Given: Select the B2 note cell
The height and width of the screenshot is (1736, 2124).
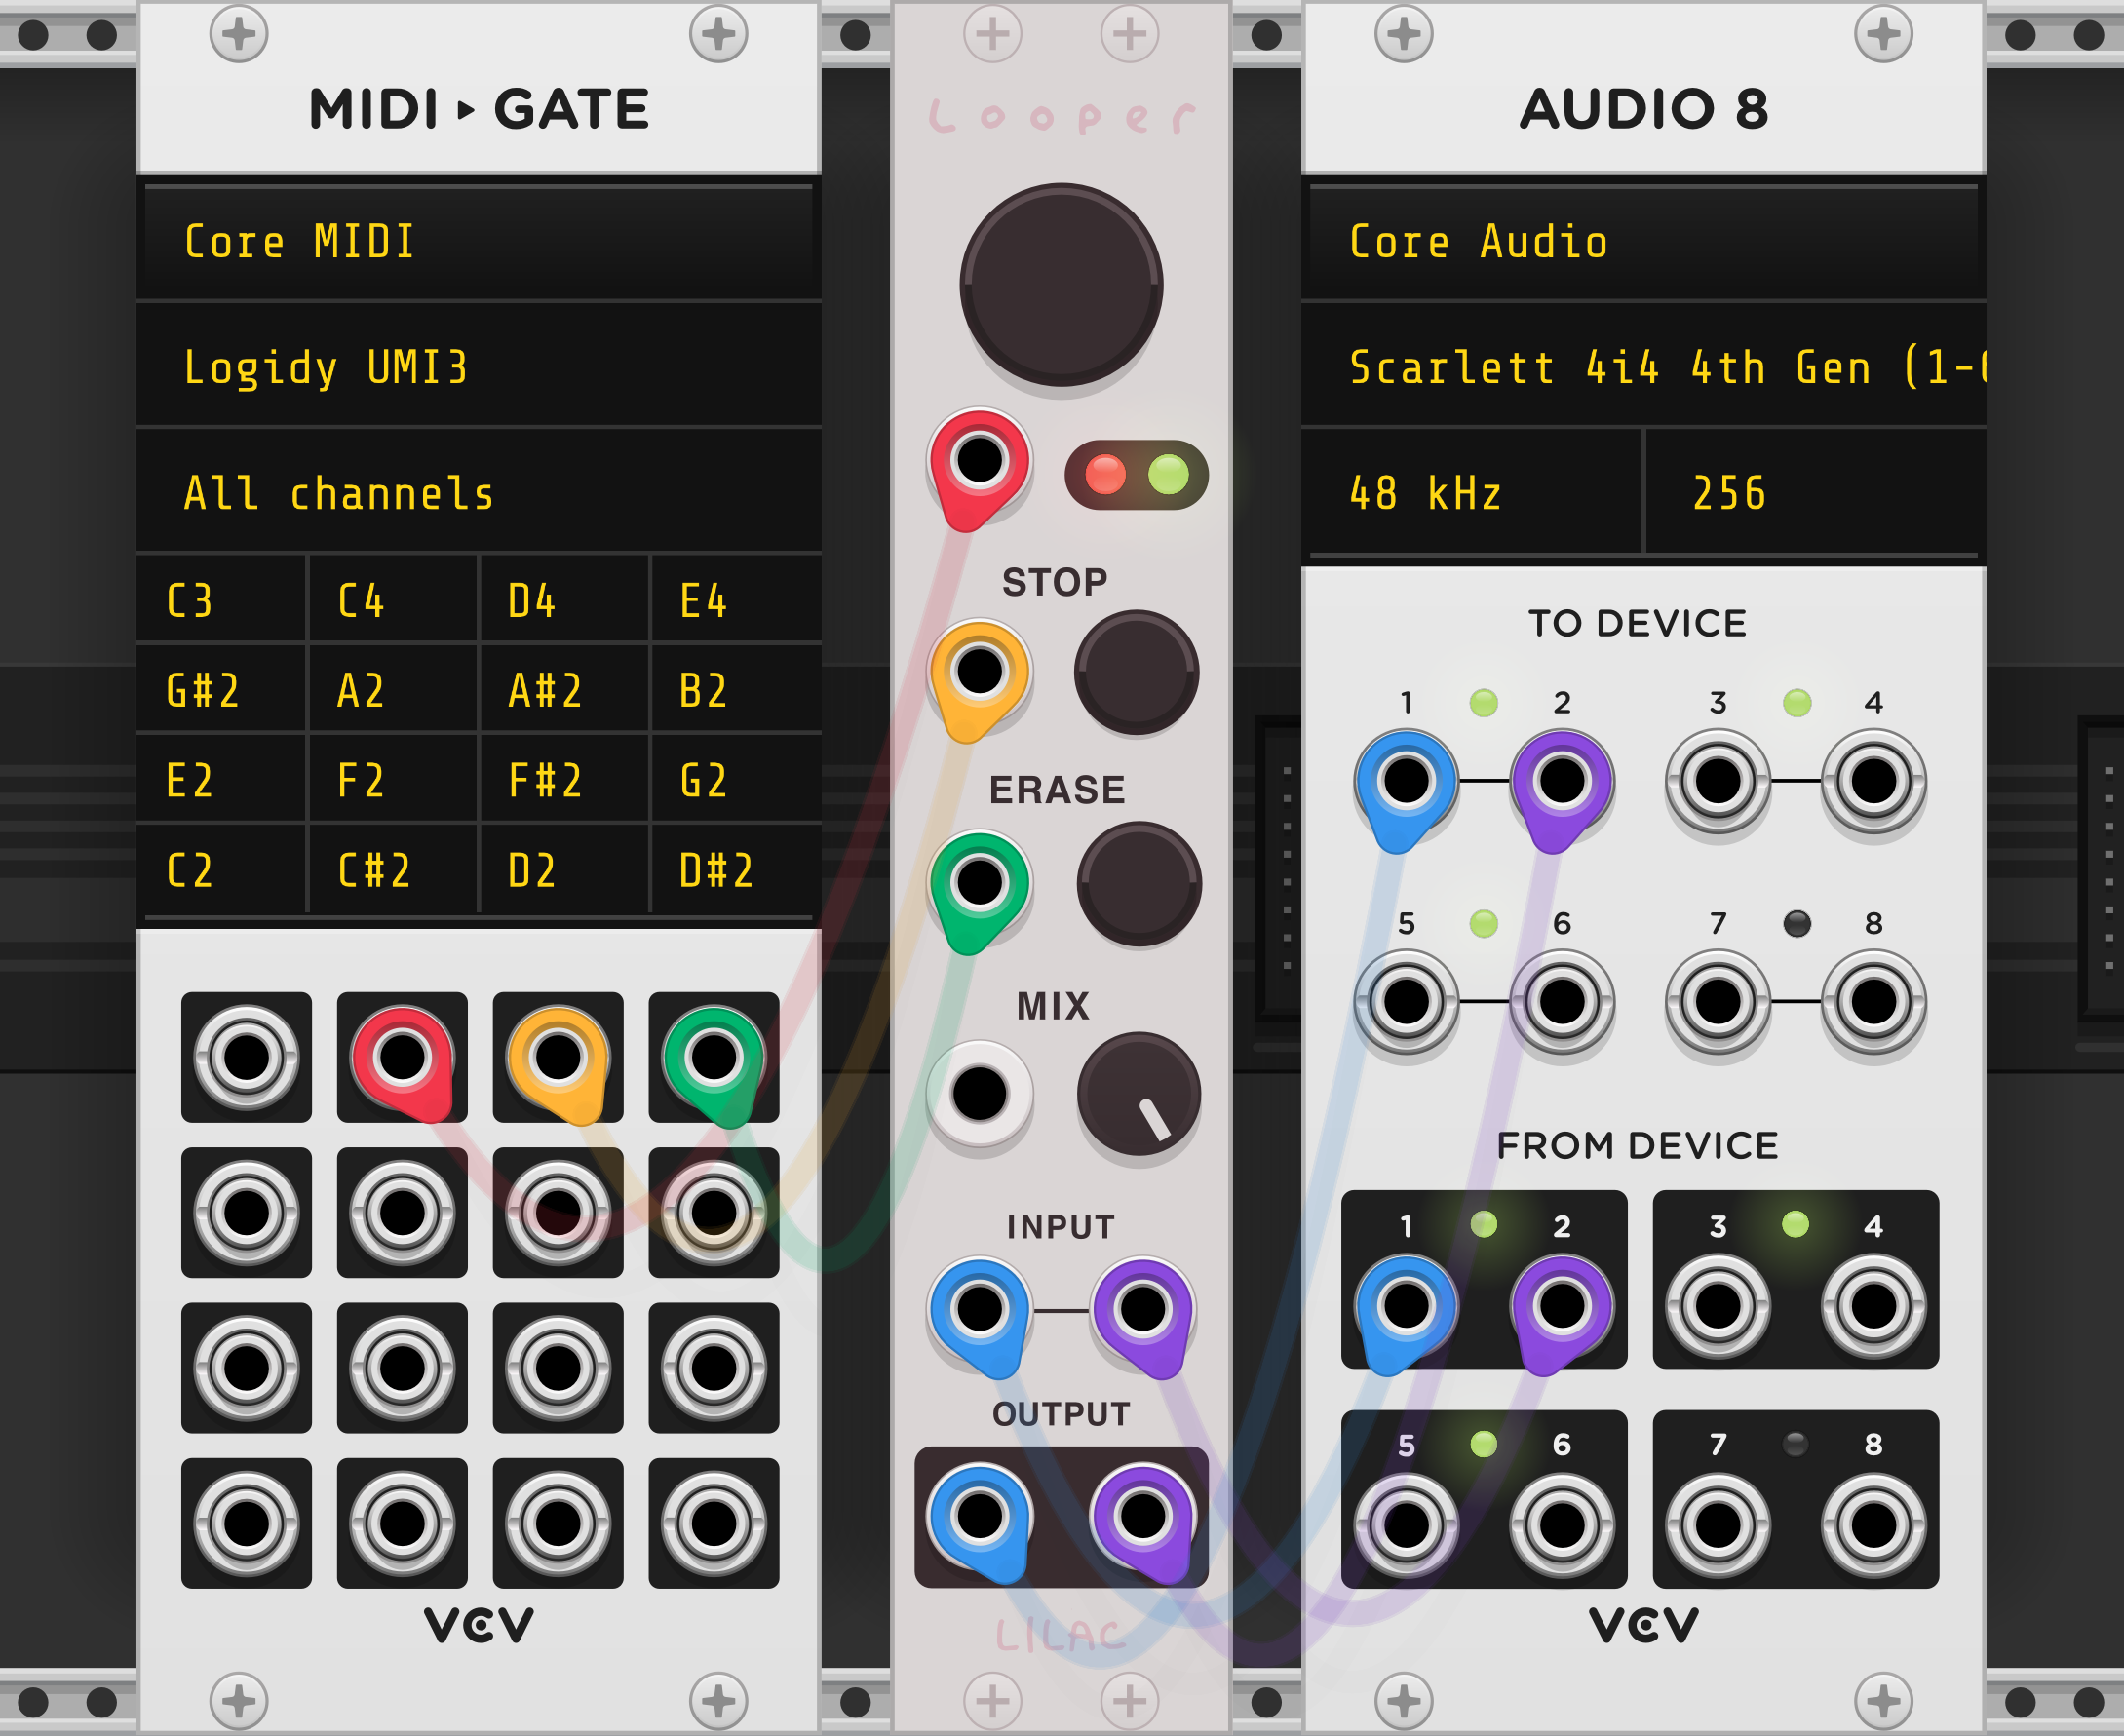Looking at the screenshot, I should 736,690.
